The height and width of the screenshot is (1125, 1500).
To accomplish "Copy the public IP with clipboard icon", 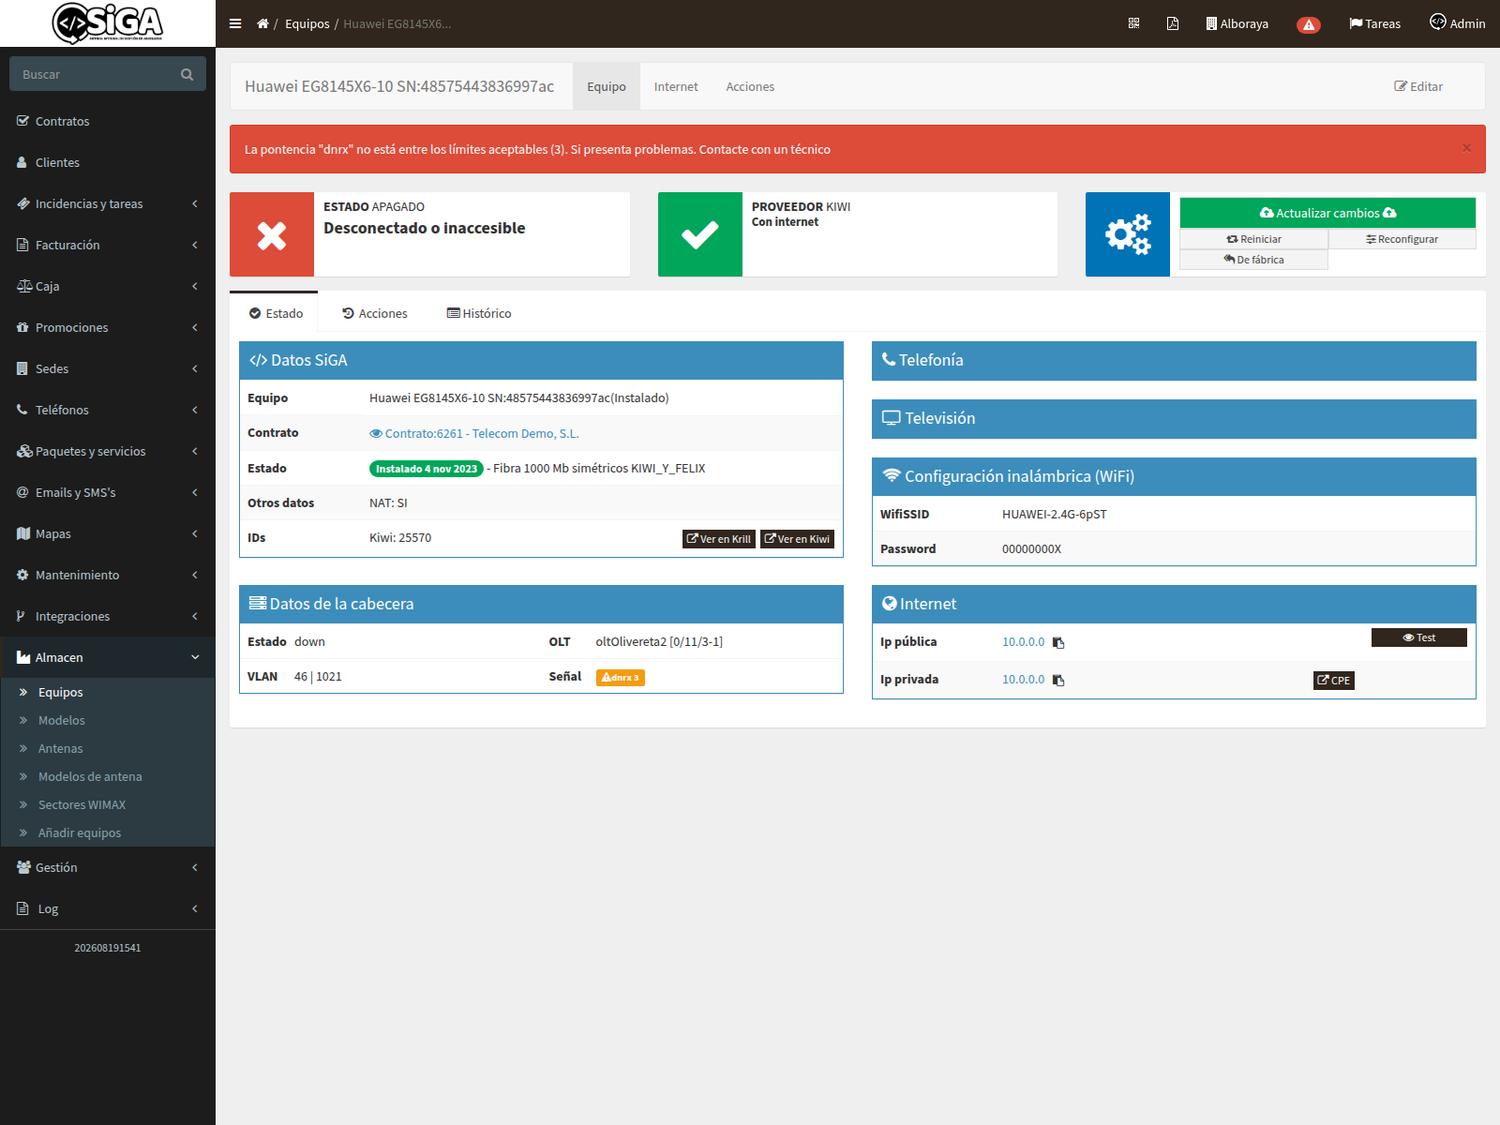I will (x=1059, y=643).
